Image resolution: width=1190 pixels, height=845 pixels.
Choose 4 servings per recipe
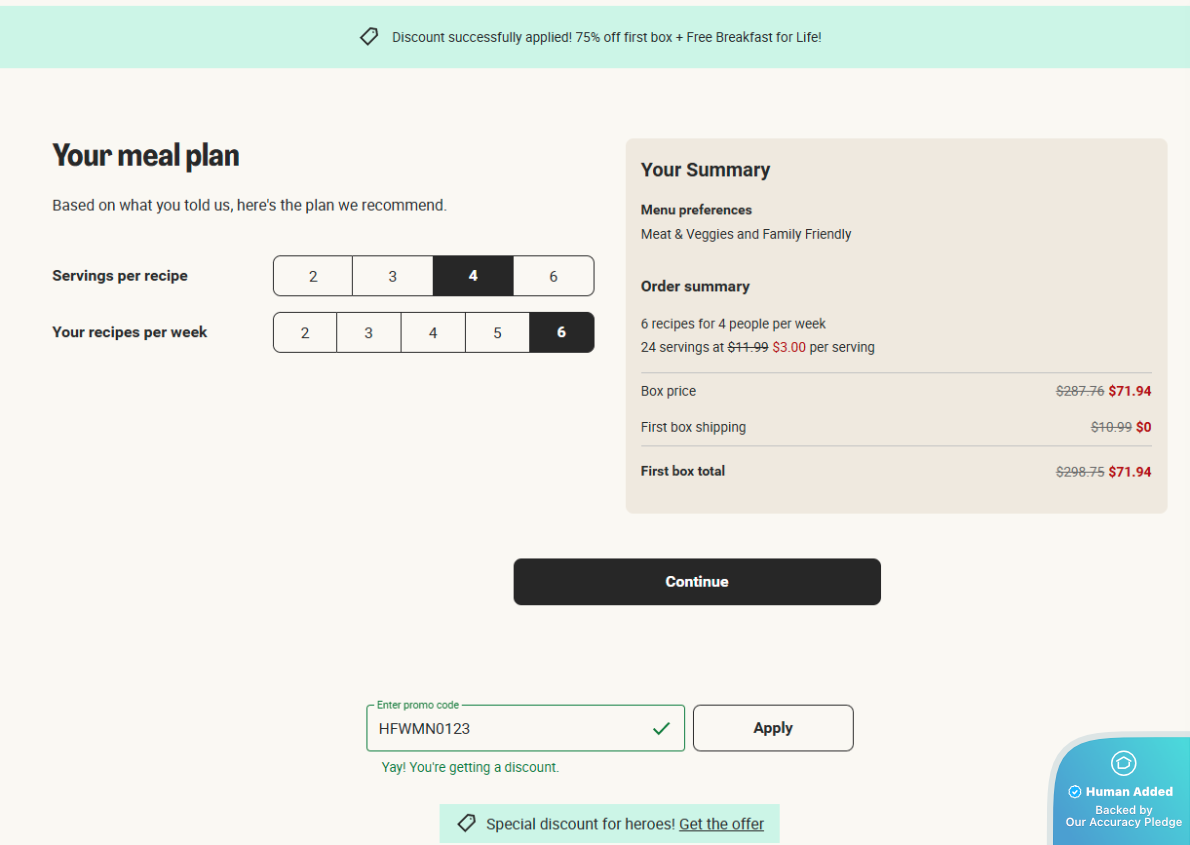coord(473,276)
